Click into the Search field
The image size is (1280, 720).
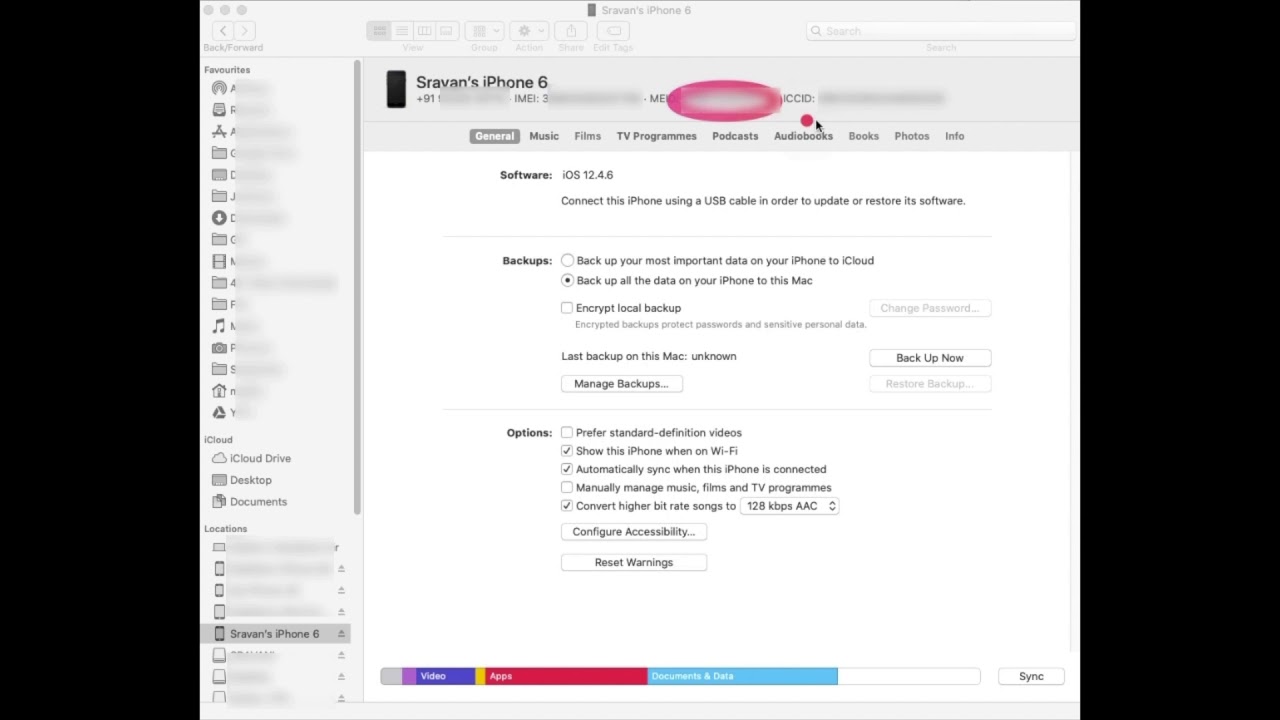pyautogui.click(x=941, y=31)
